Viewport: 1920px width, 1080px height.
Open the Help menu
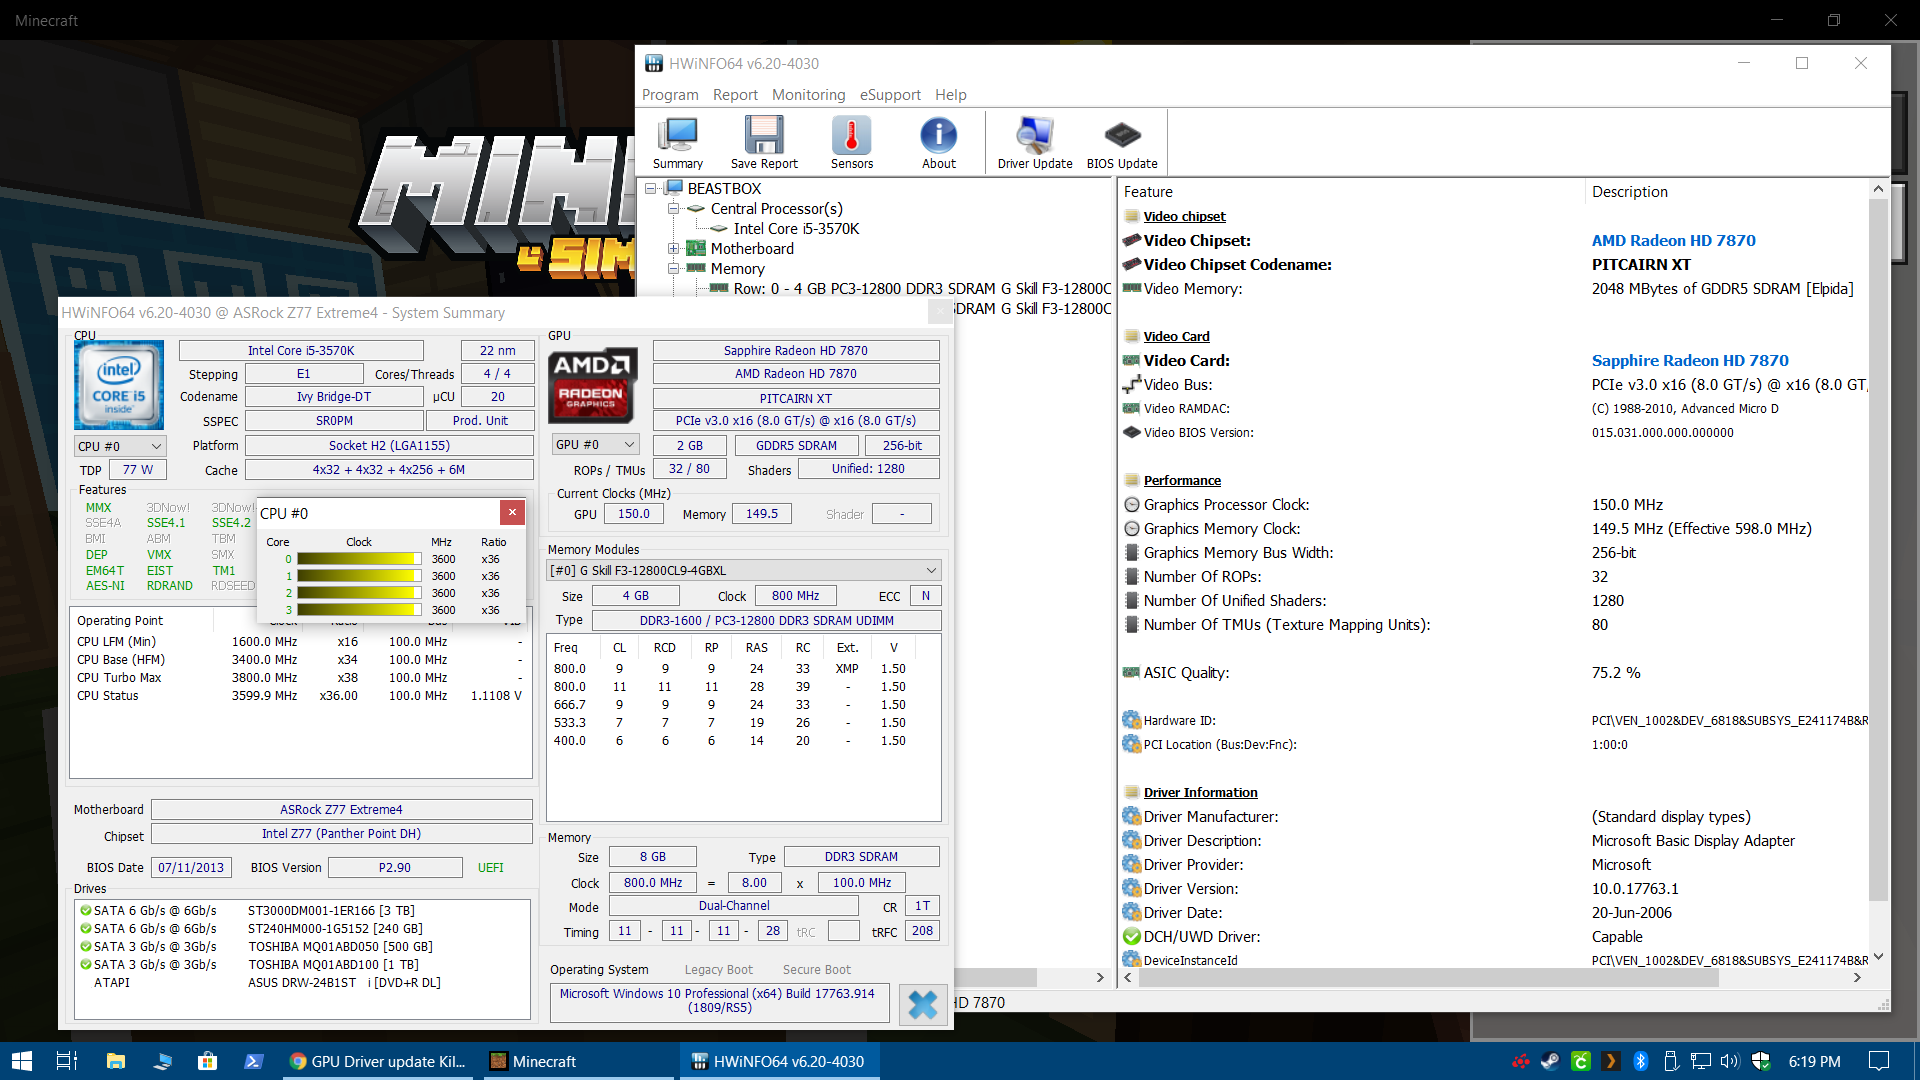click(x=950, y=95)
